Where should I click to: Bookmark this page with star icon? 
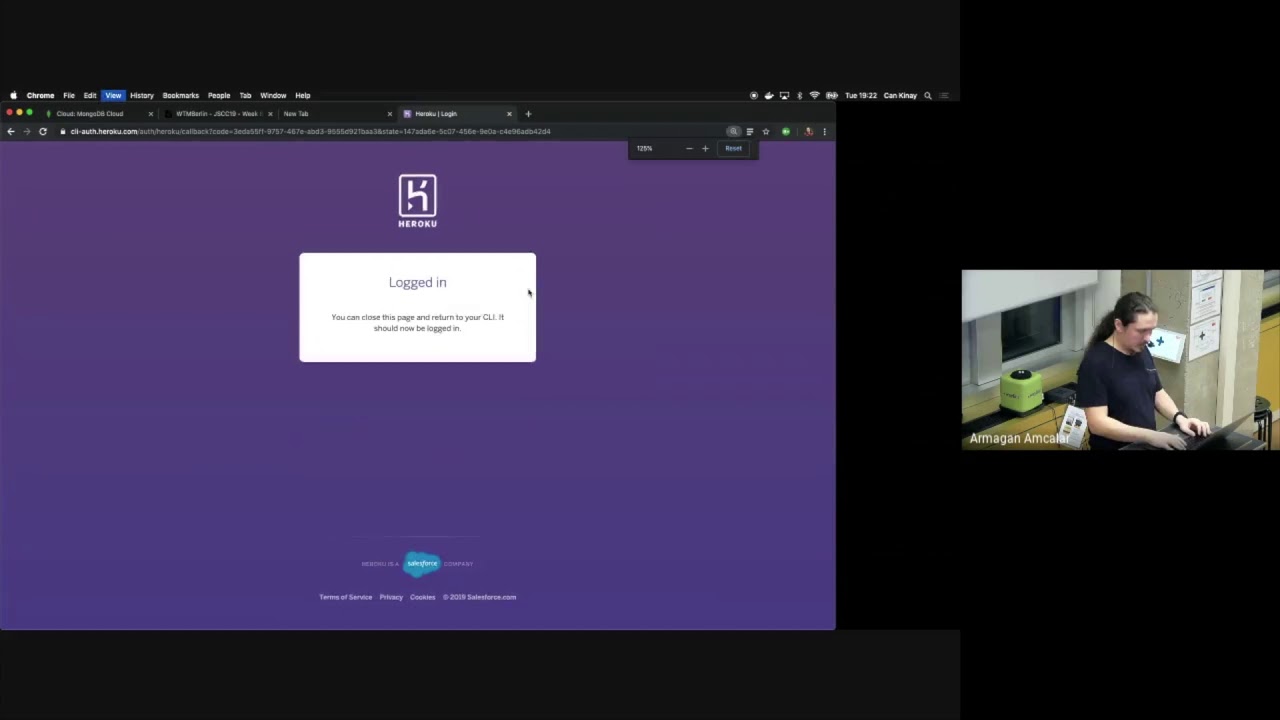(766, 132)
